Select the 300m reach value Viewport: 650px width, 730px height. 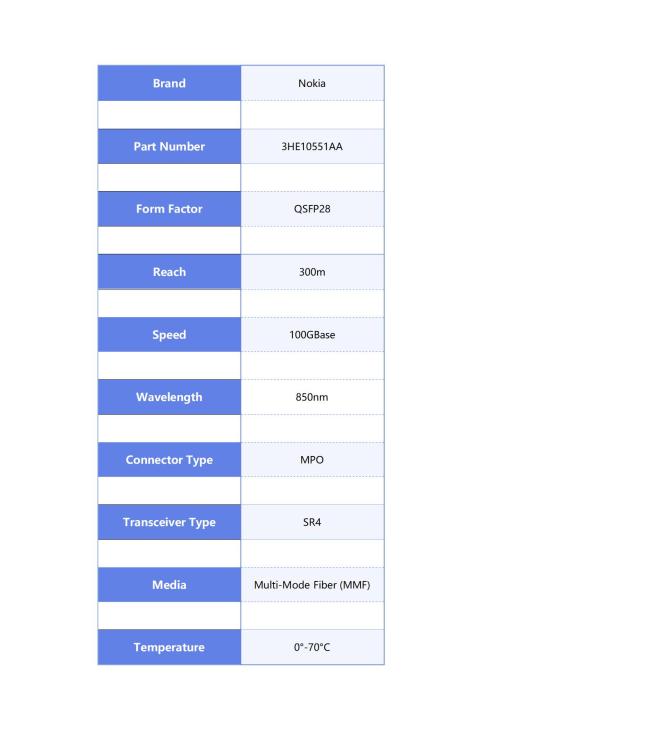point(312,272)
